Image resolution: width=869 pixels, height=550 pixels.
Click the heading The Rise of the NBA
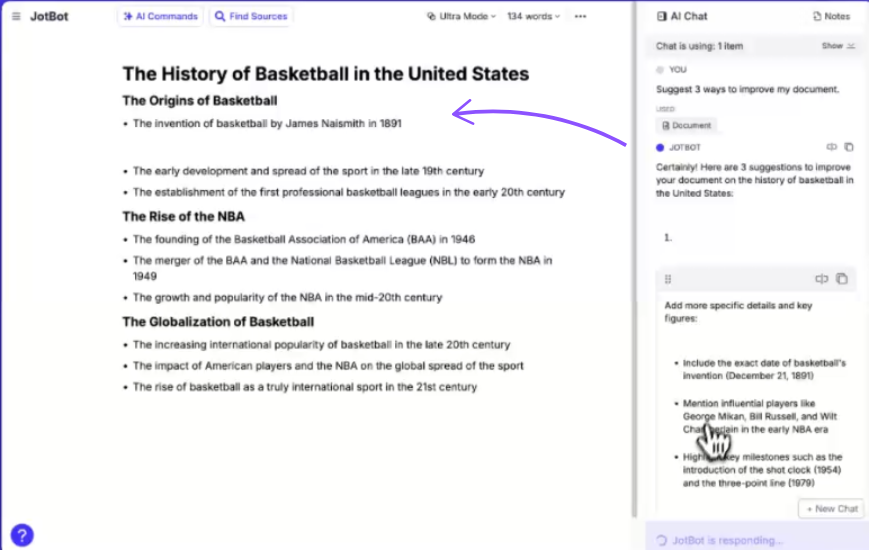click(183, 217)
